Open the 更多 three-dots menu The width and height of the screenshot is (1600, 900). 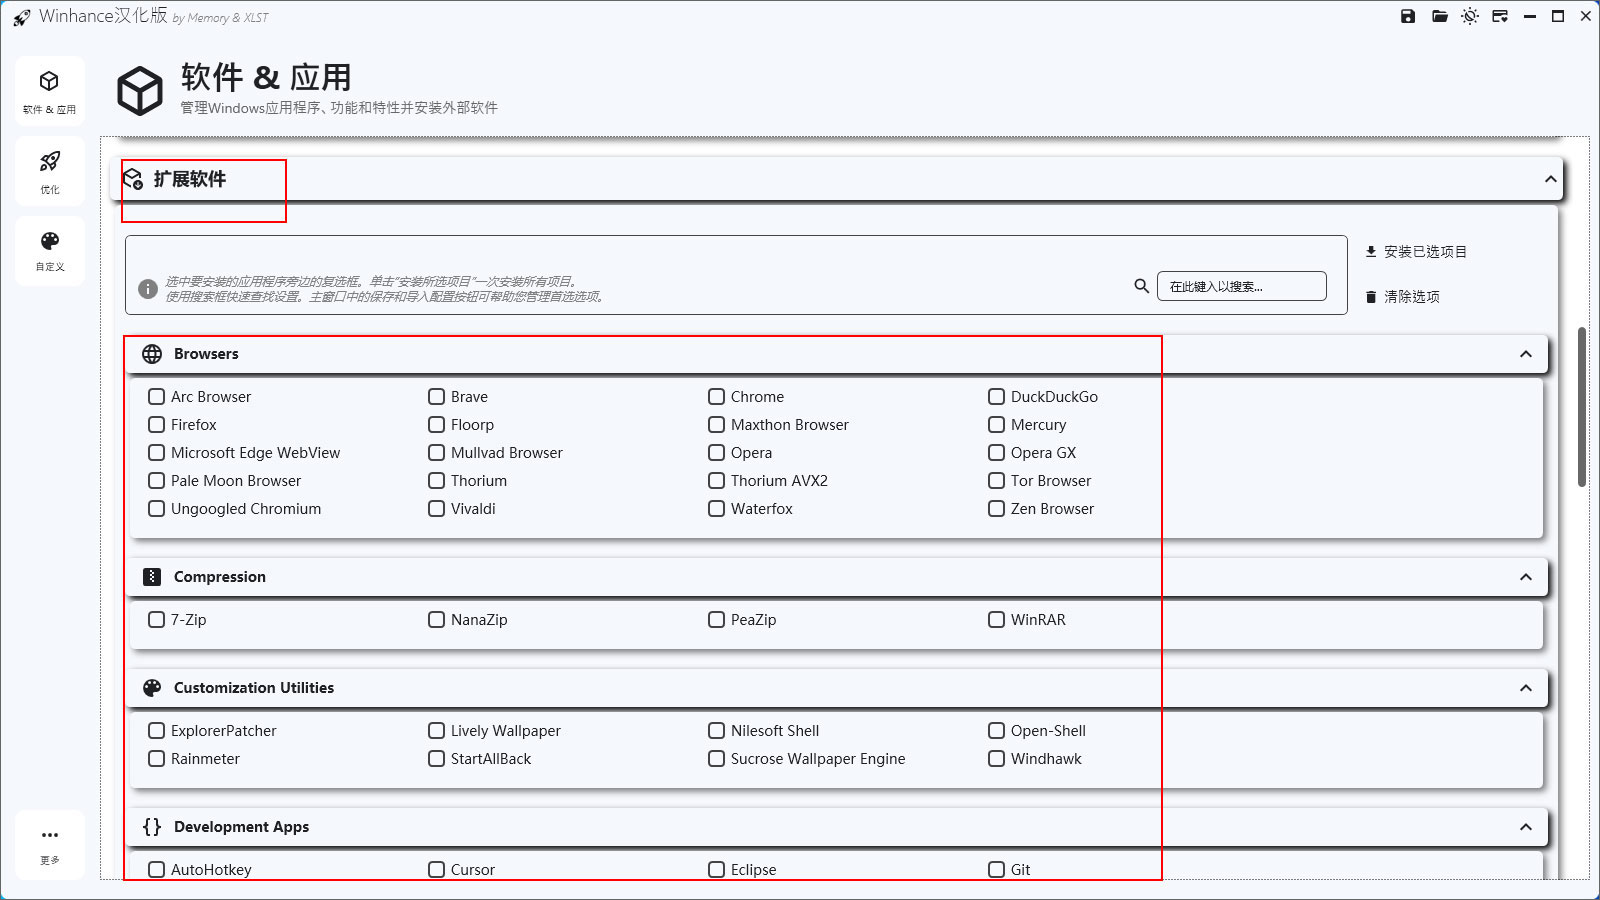pos(50,844)
